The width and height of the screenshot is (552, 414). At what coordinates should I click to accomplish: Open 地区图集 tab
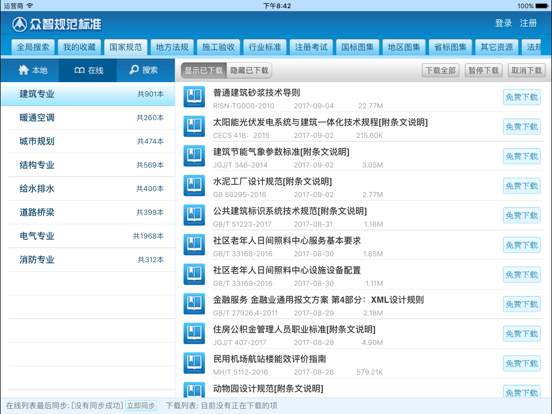(404, 47)
